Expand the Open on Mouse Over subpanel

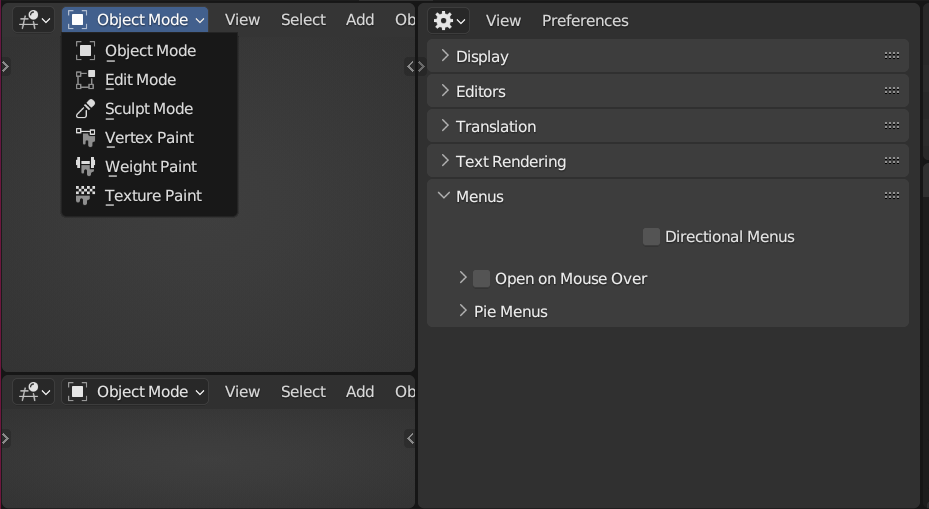pos(463,277)
